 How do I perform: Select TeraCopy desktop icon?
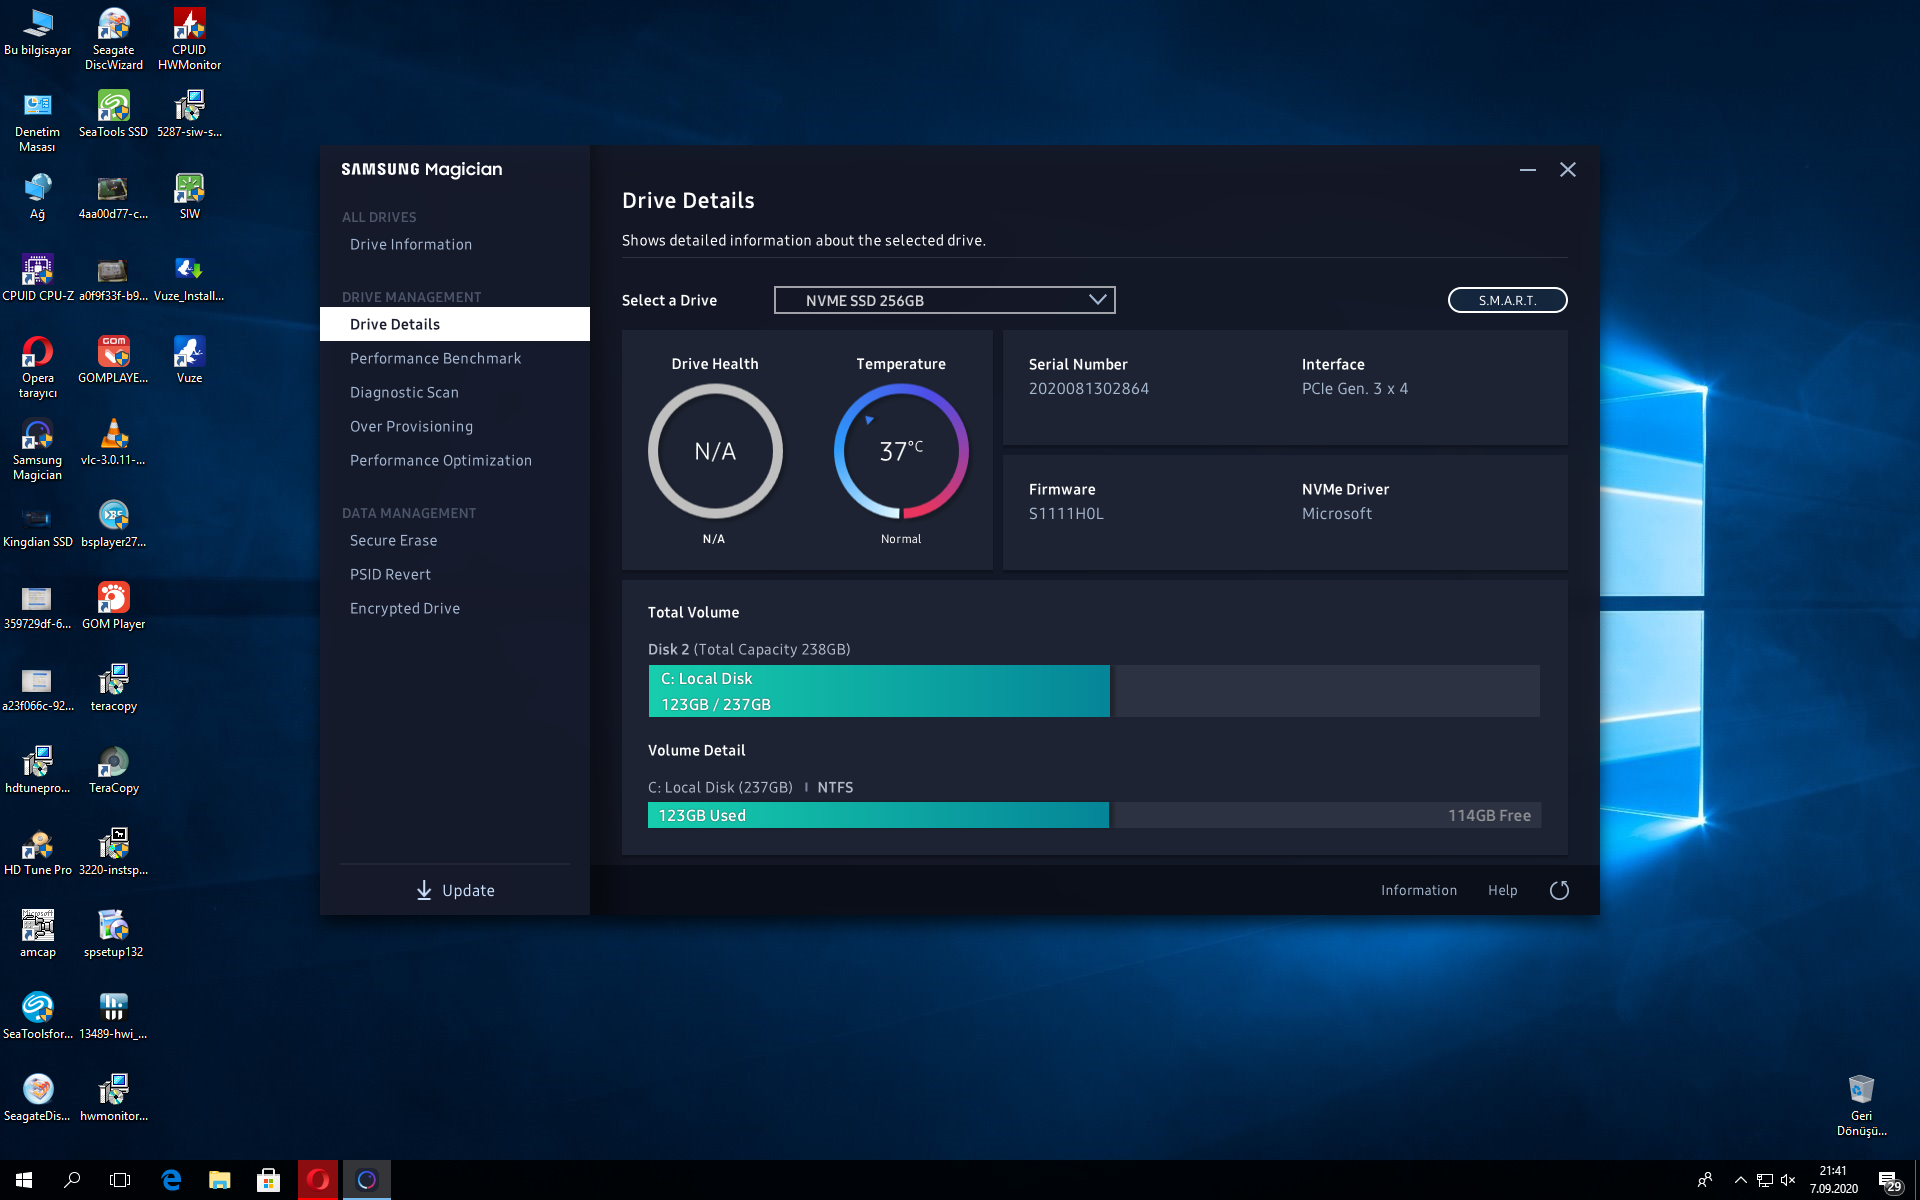click(x=114, y=770)
